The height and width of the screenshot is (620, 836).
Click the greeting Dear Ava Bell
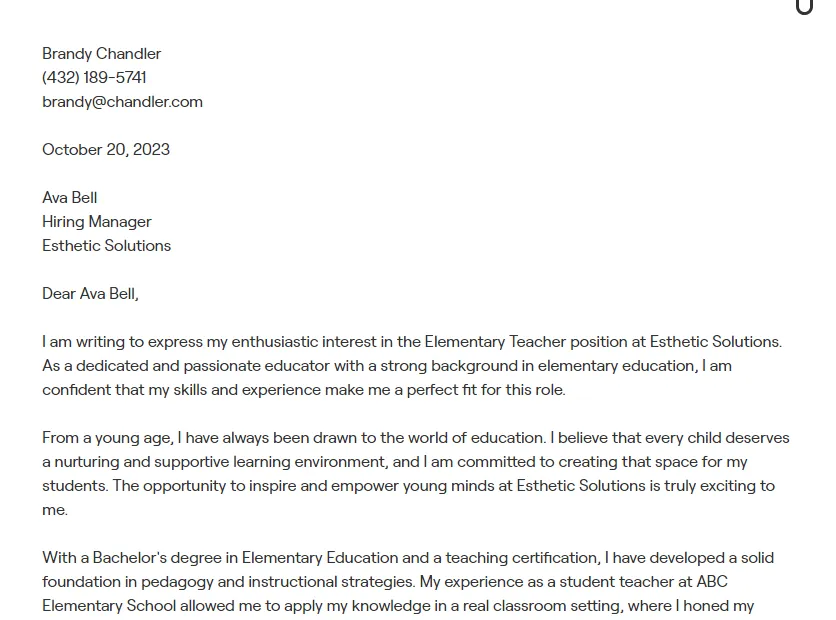coord(90,294)
